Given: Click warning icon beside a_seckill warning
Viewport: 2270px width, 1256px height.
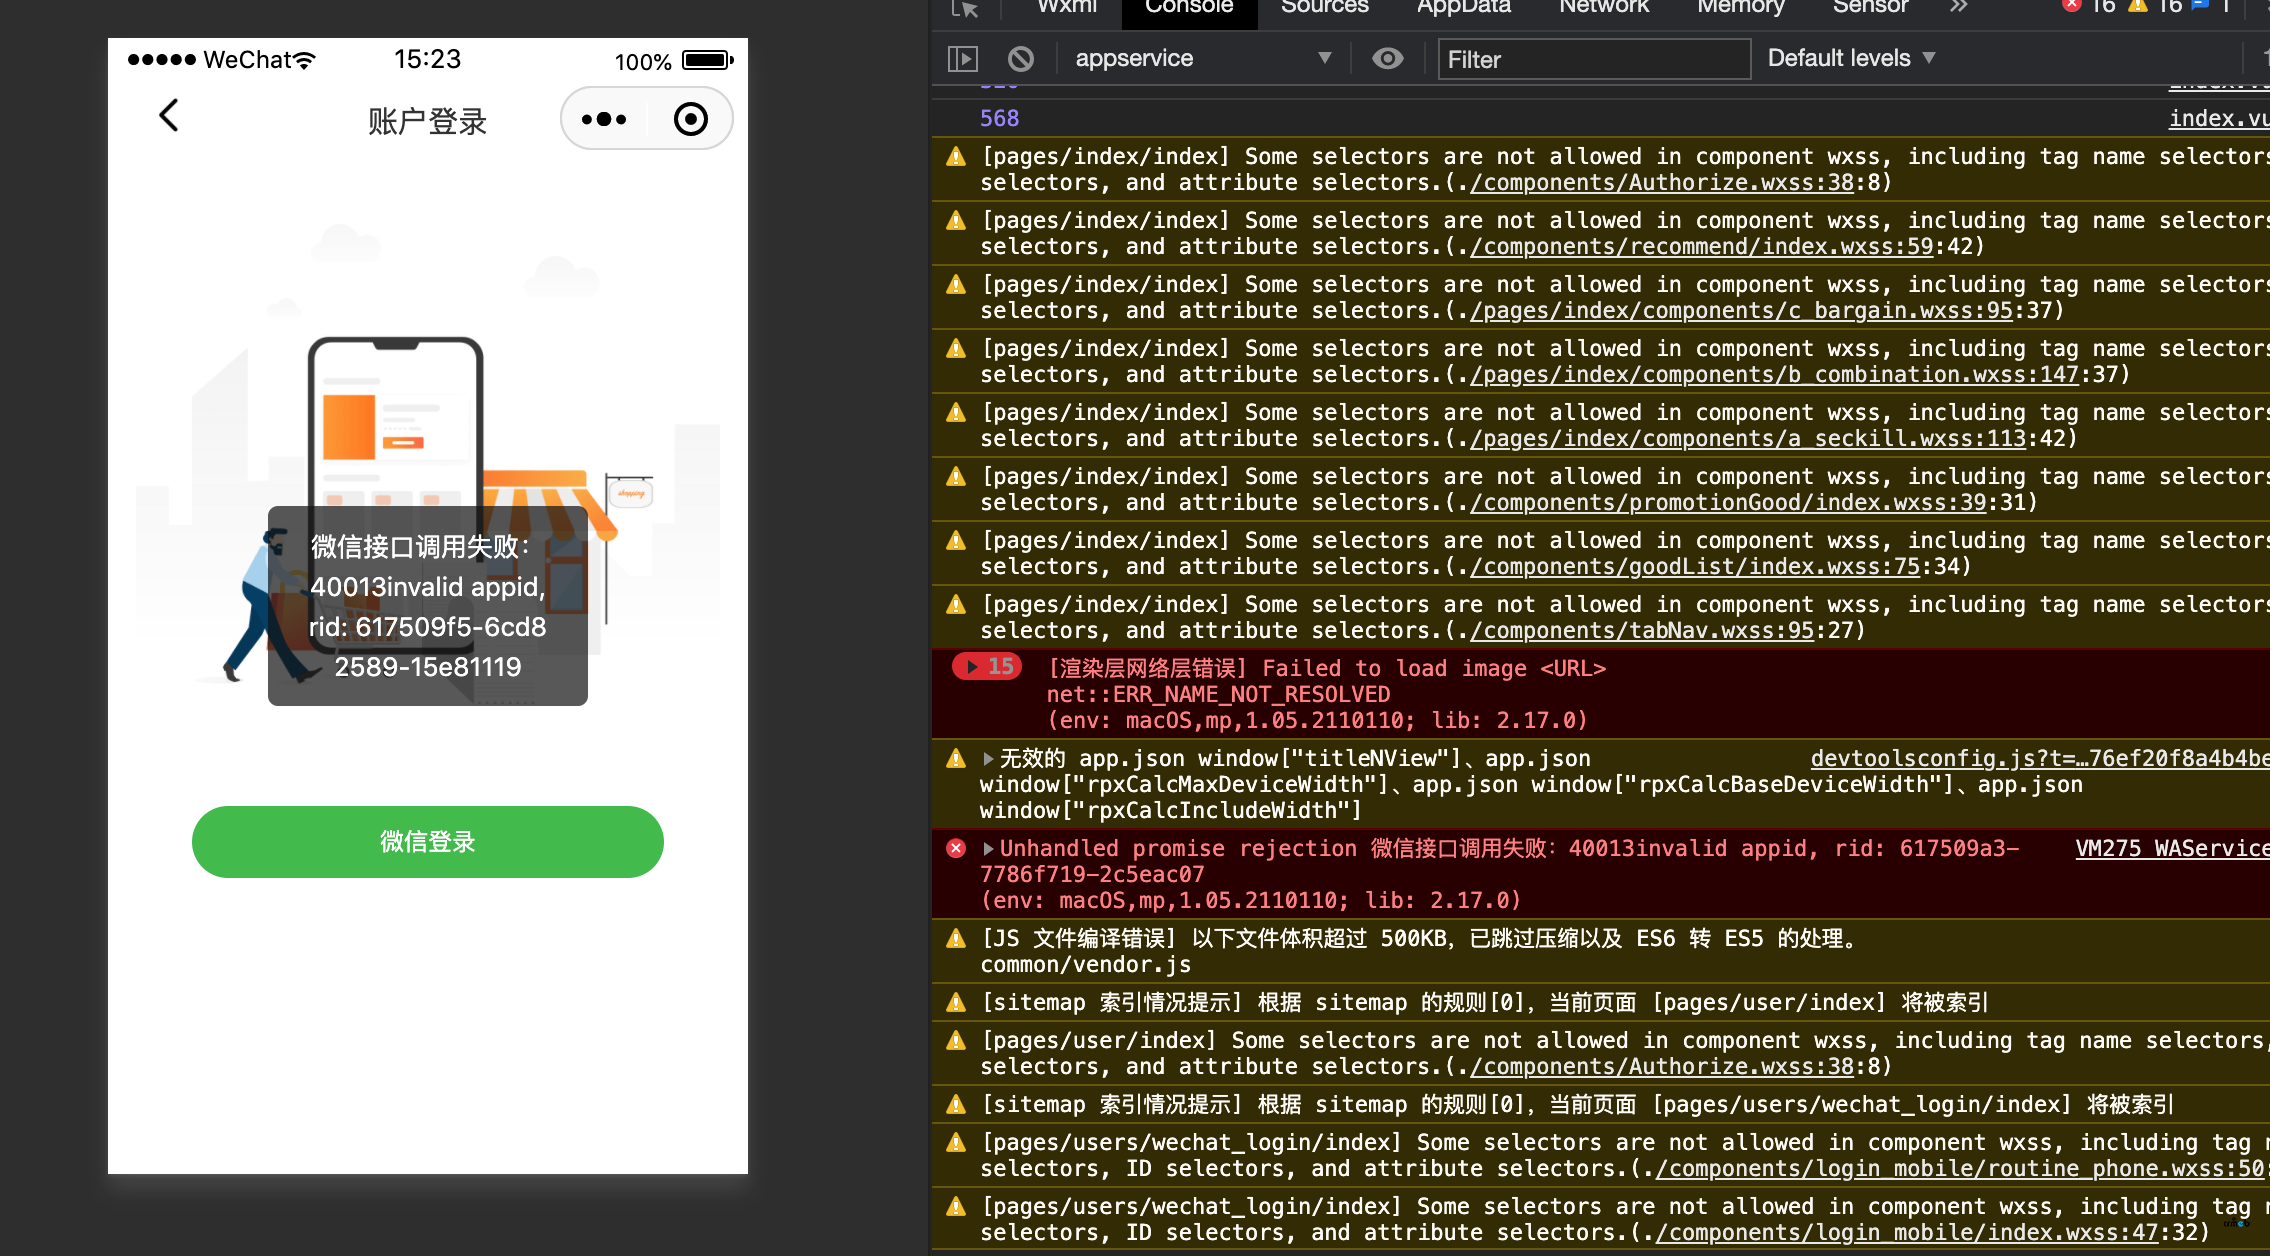Looking at the screenshot, I should coord(956,413).
